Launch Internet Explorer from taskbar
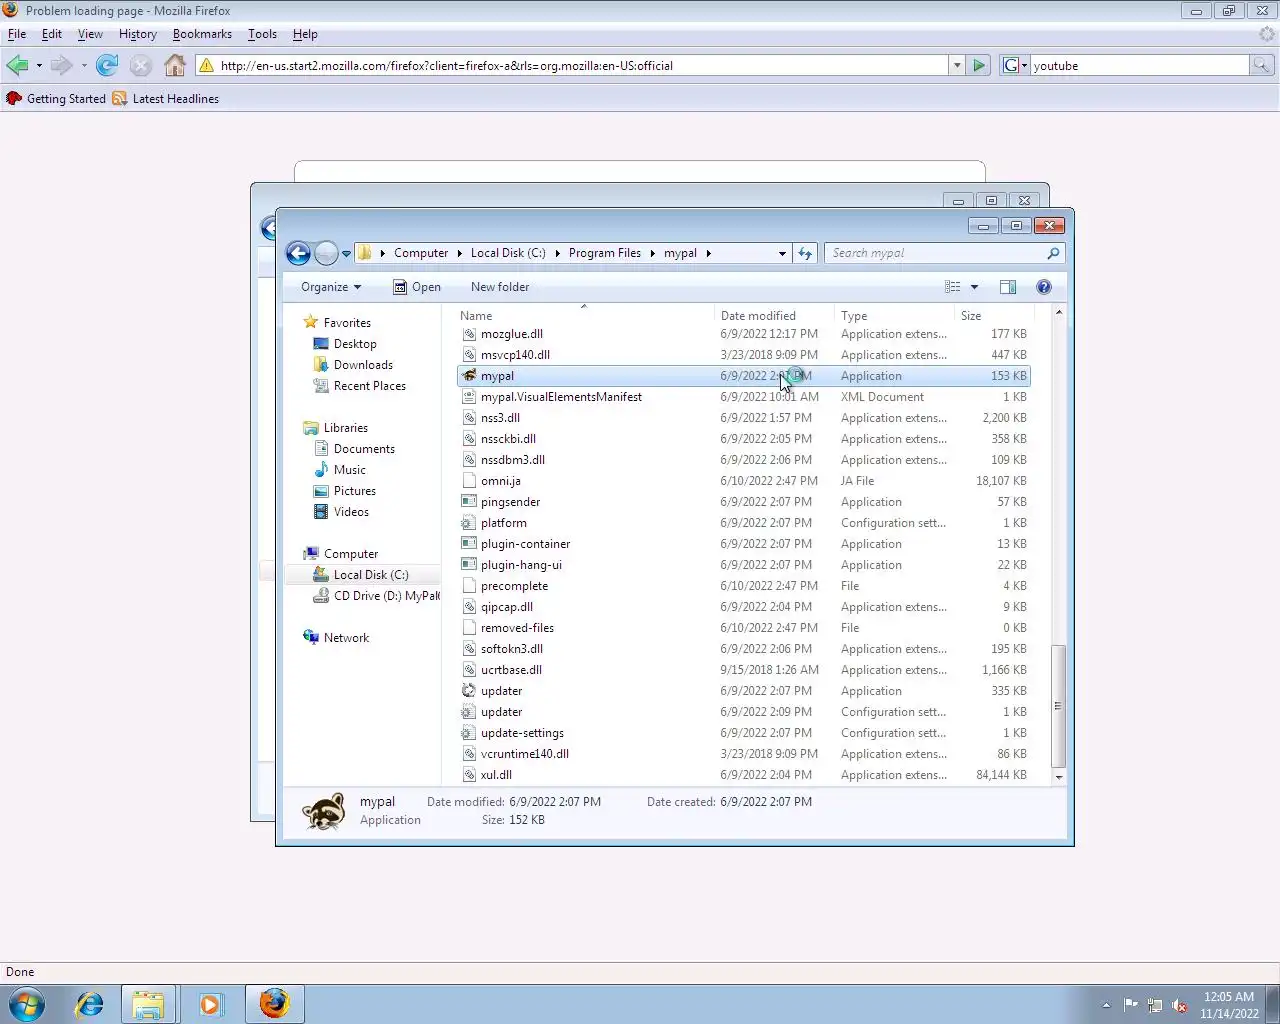The height and width of the screenshot is (1024, 1280). [89, 1004]
